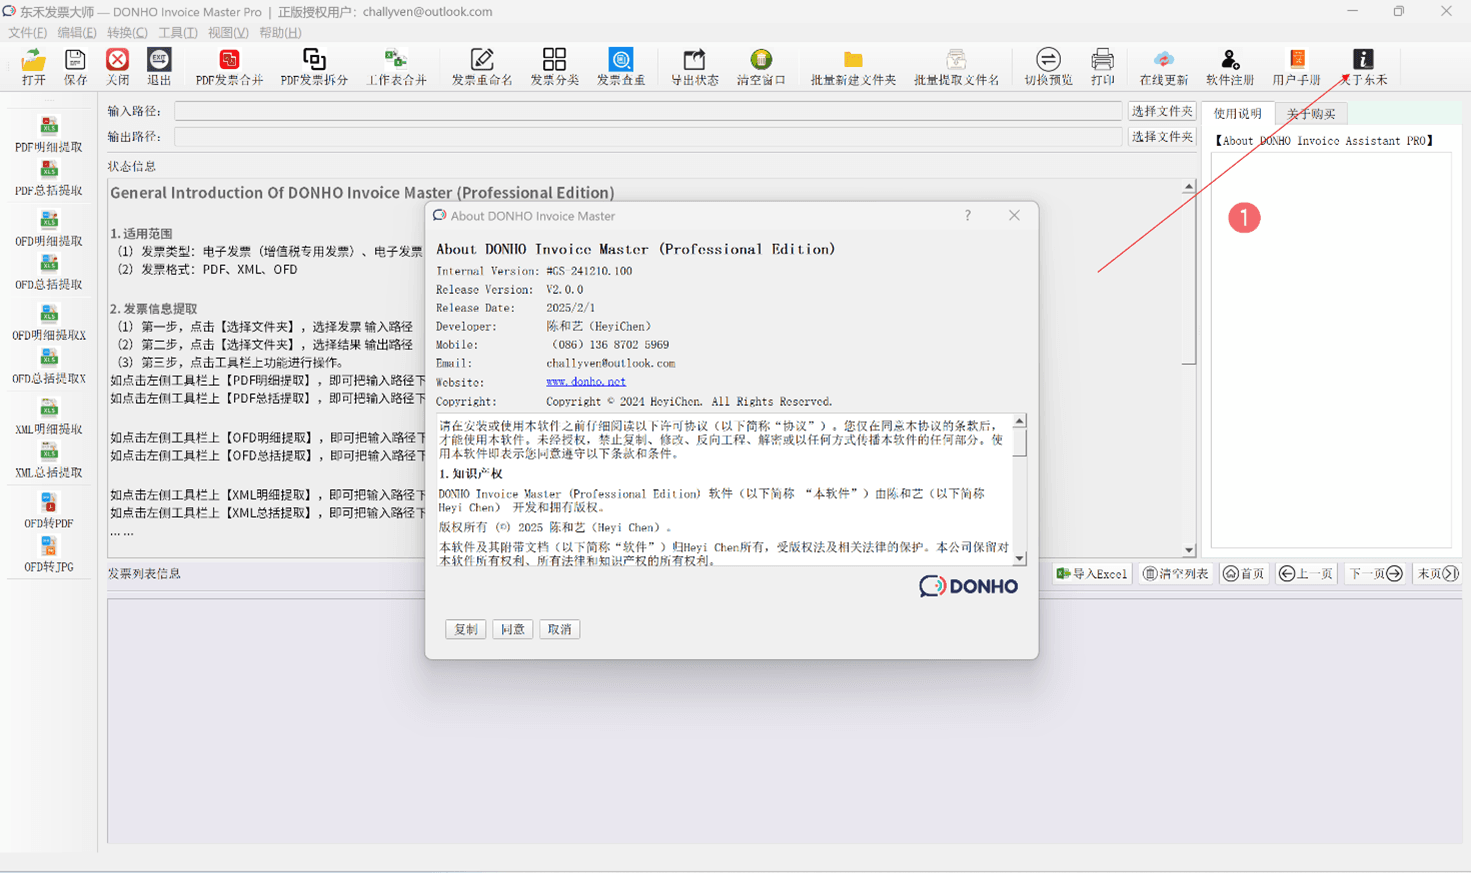Launch PDF发票拆分 split tool
This screenshot has height=873, width=1471.
pos(314,67)
